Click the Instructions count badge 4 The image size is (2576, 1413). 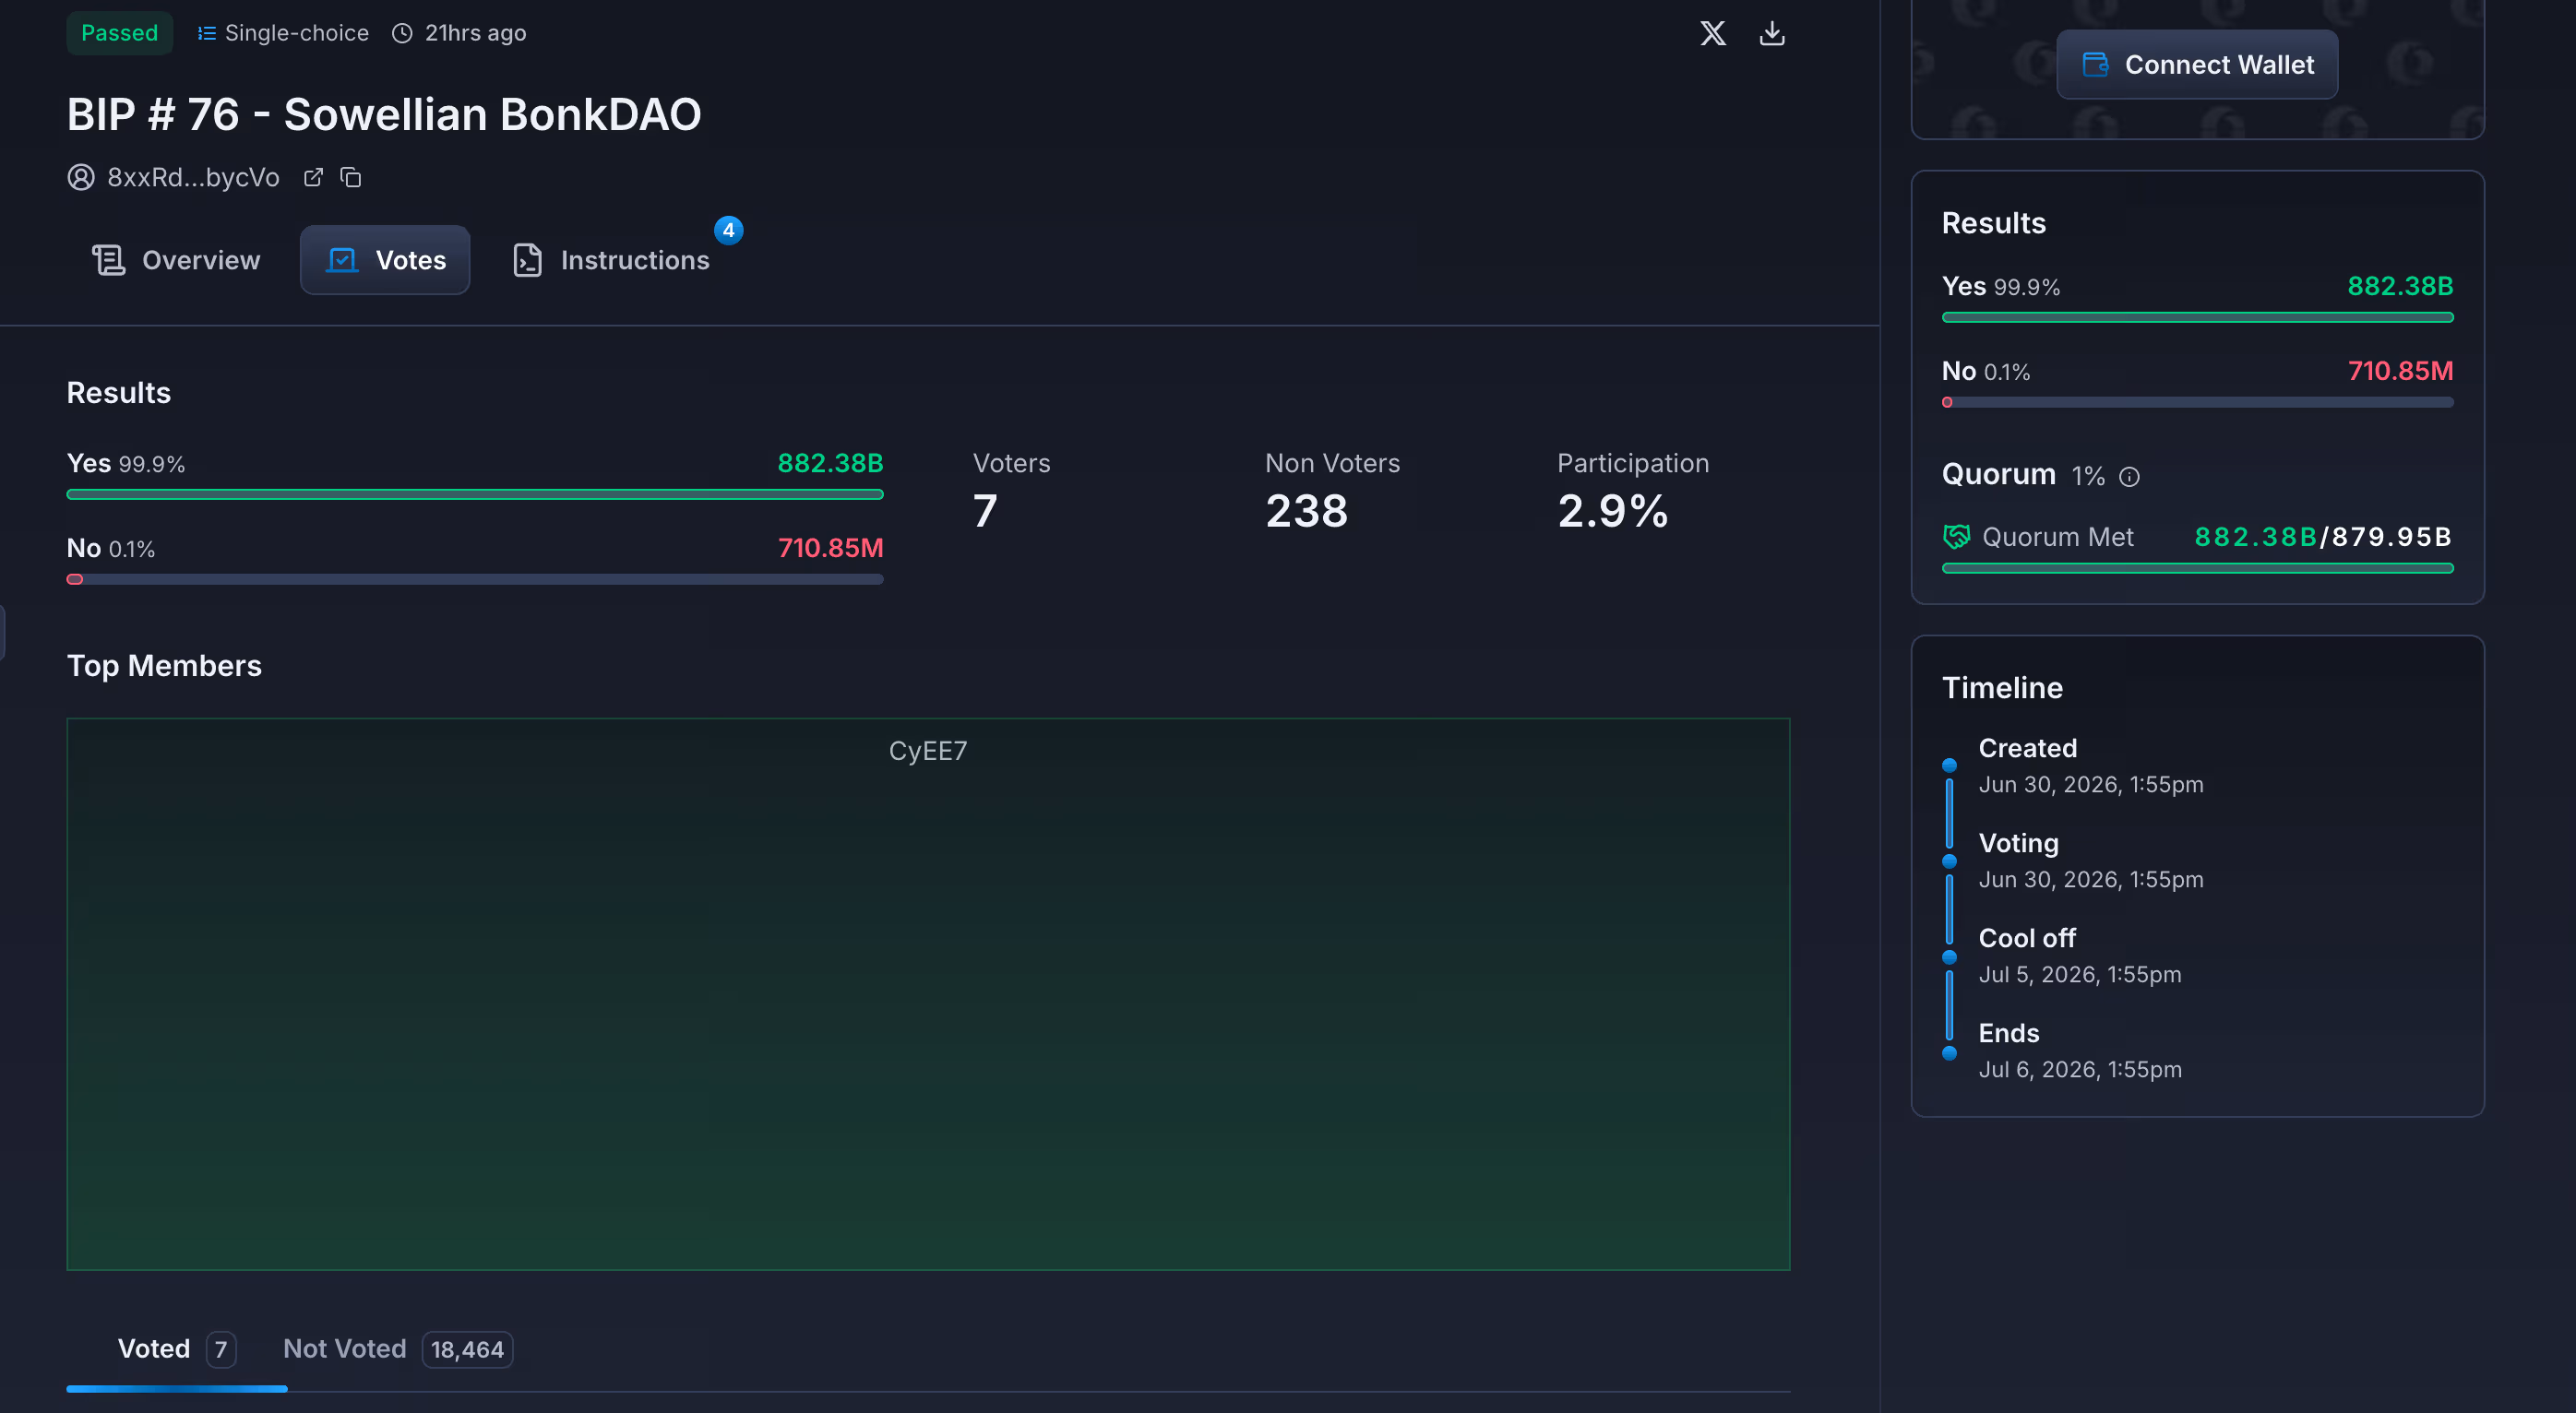(x=728, y=230)
